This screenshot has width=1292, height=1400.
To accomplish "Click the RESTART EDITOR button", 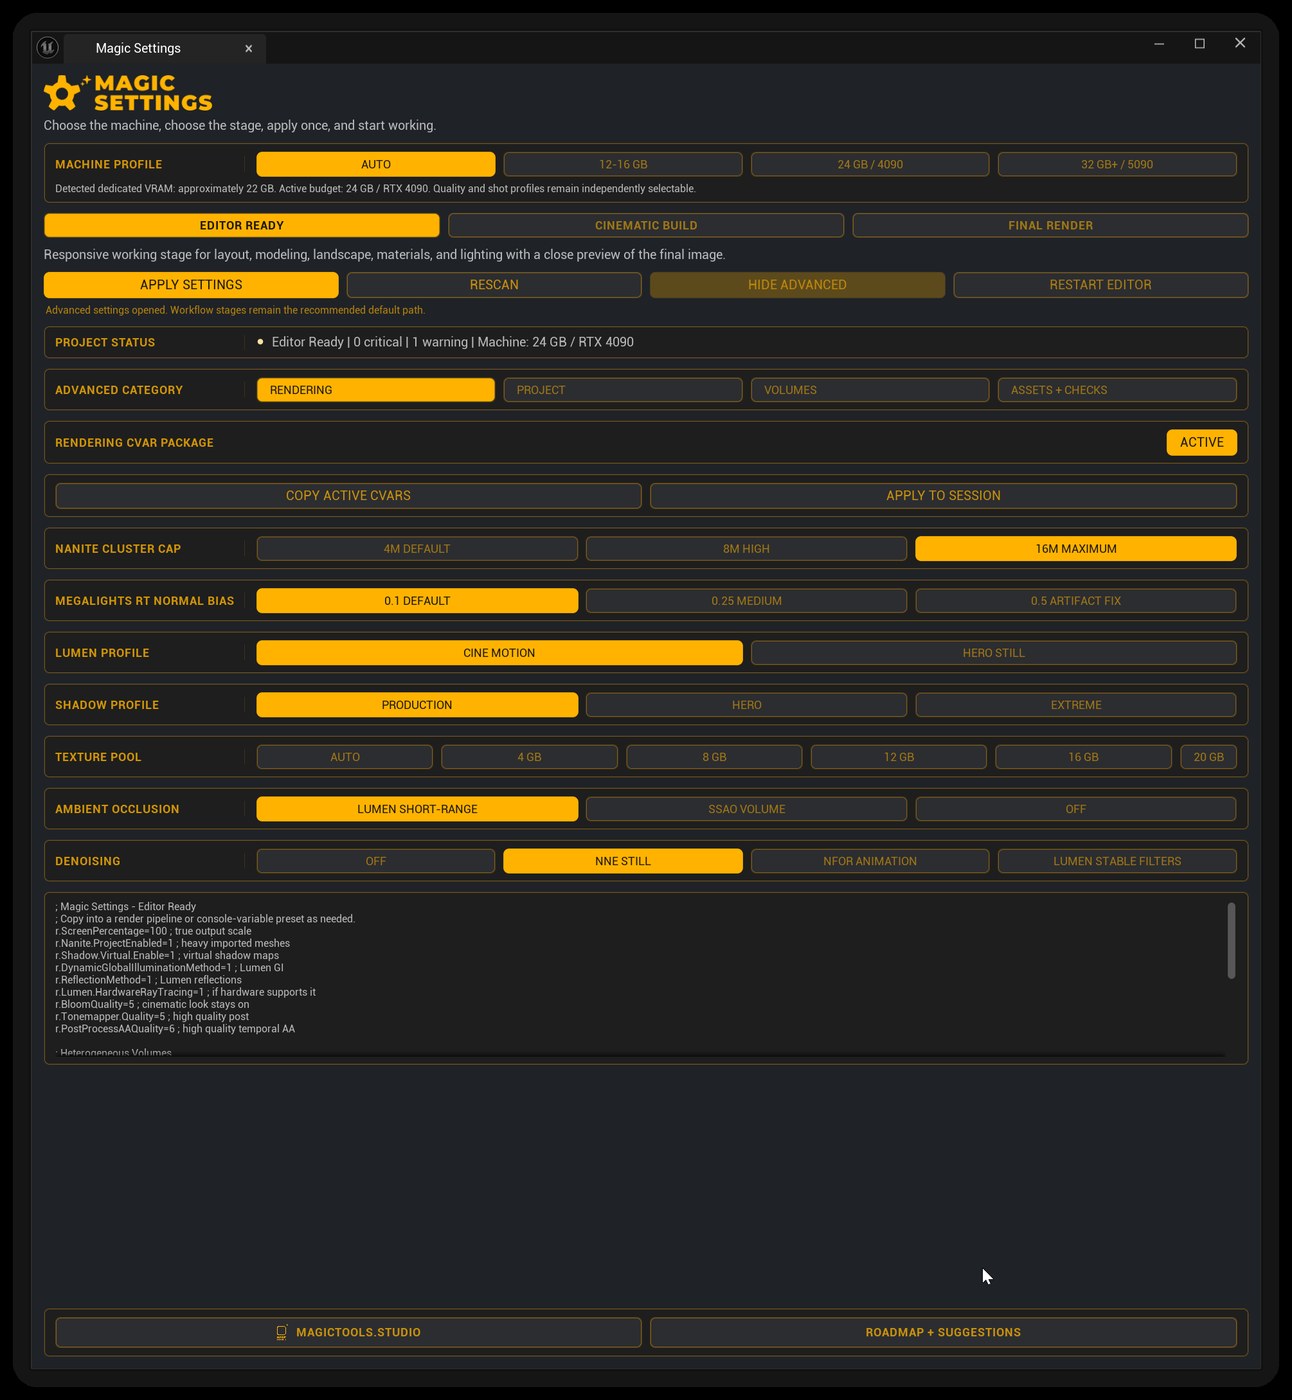I will pos(1100,285).
